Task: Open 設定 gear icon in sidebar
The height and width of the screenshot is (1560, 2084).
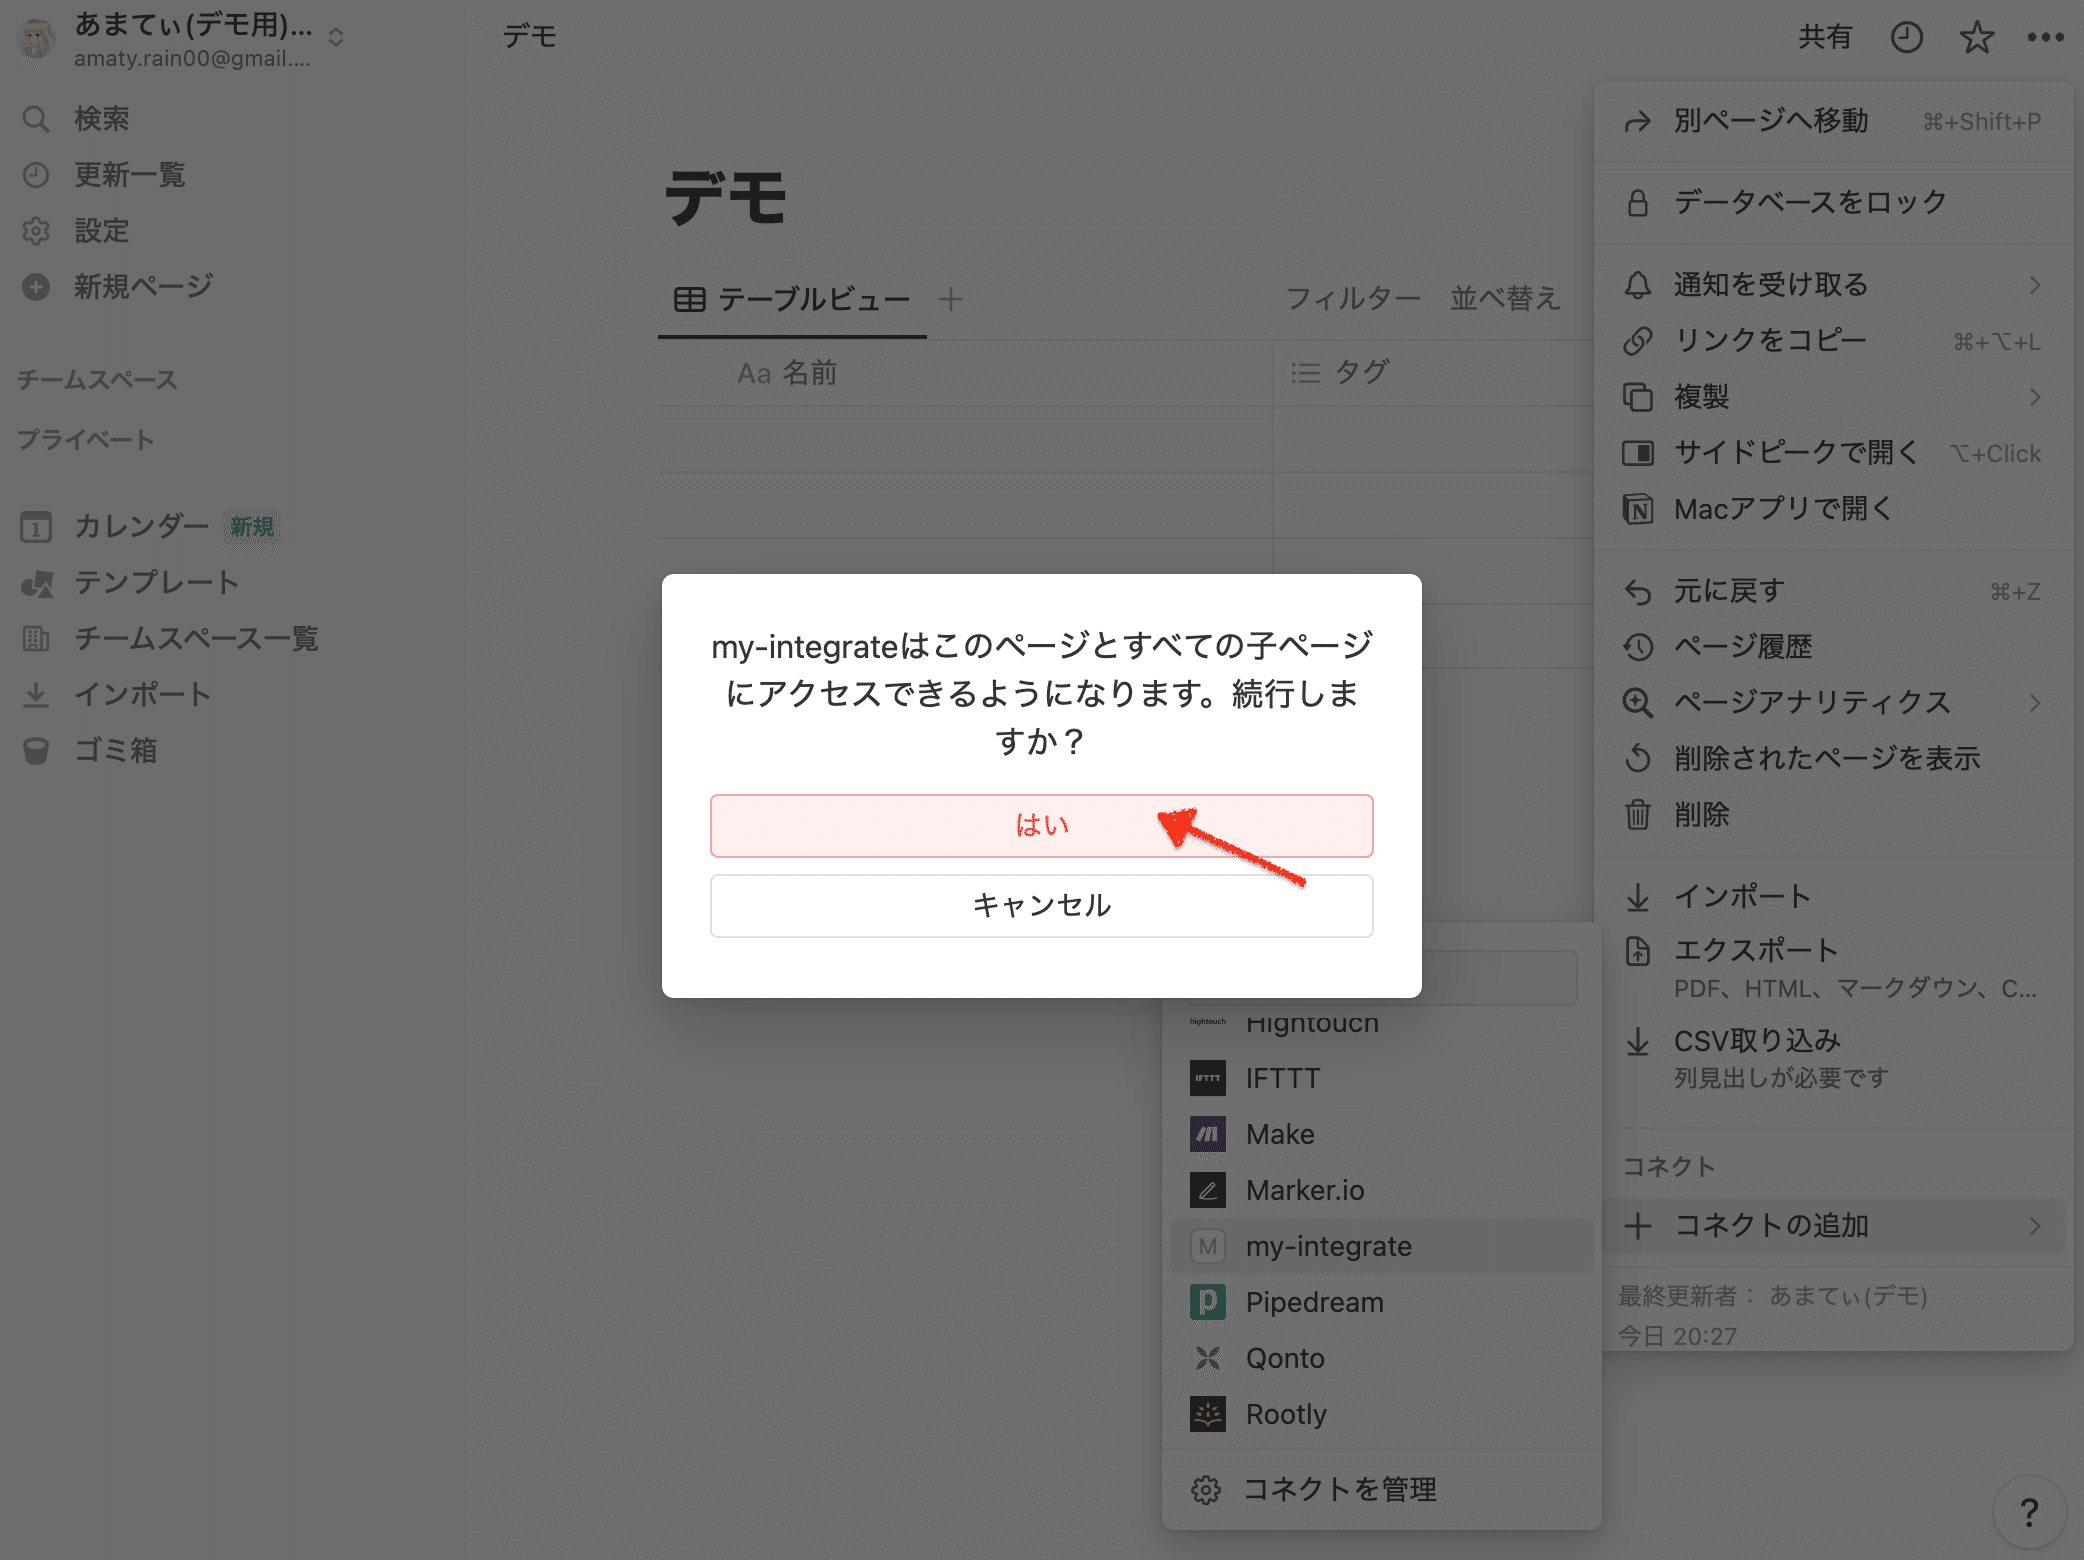Action: click(36, 231)
